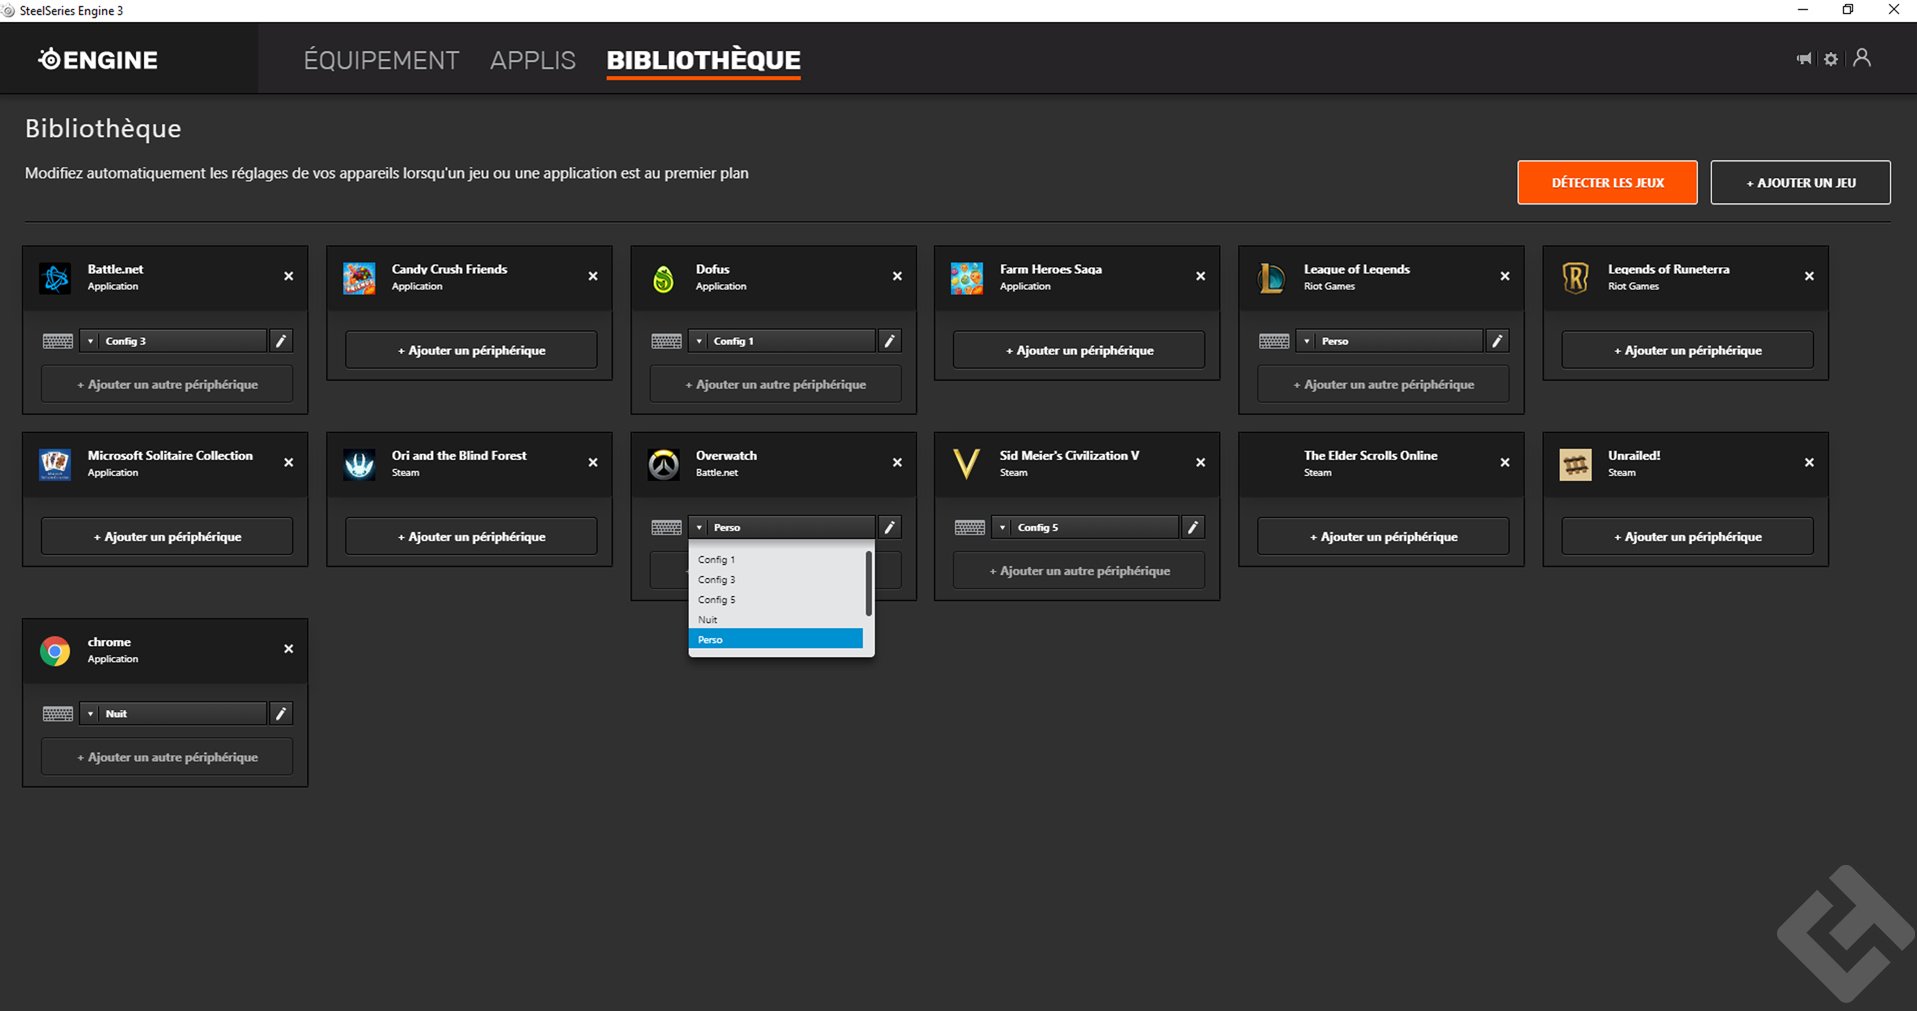
Task: Remove League of Legends from library
Action: click(x=1505, y=276)
